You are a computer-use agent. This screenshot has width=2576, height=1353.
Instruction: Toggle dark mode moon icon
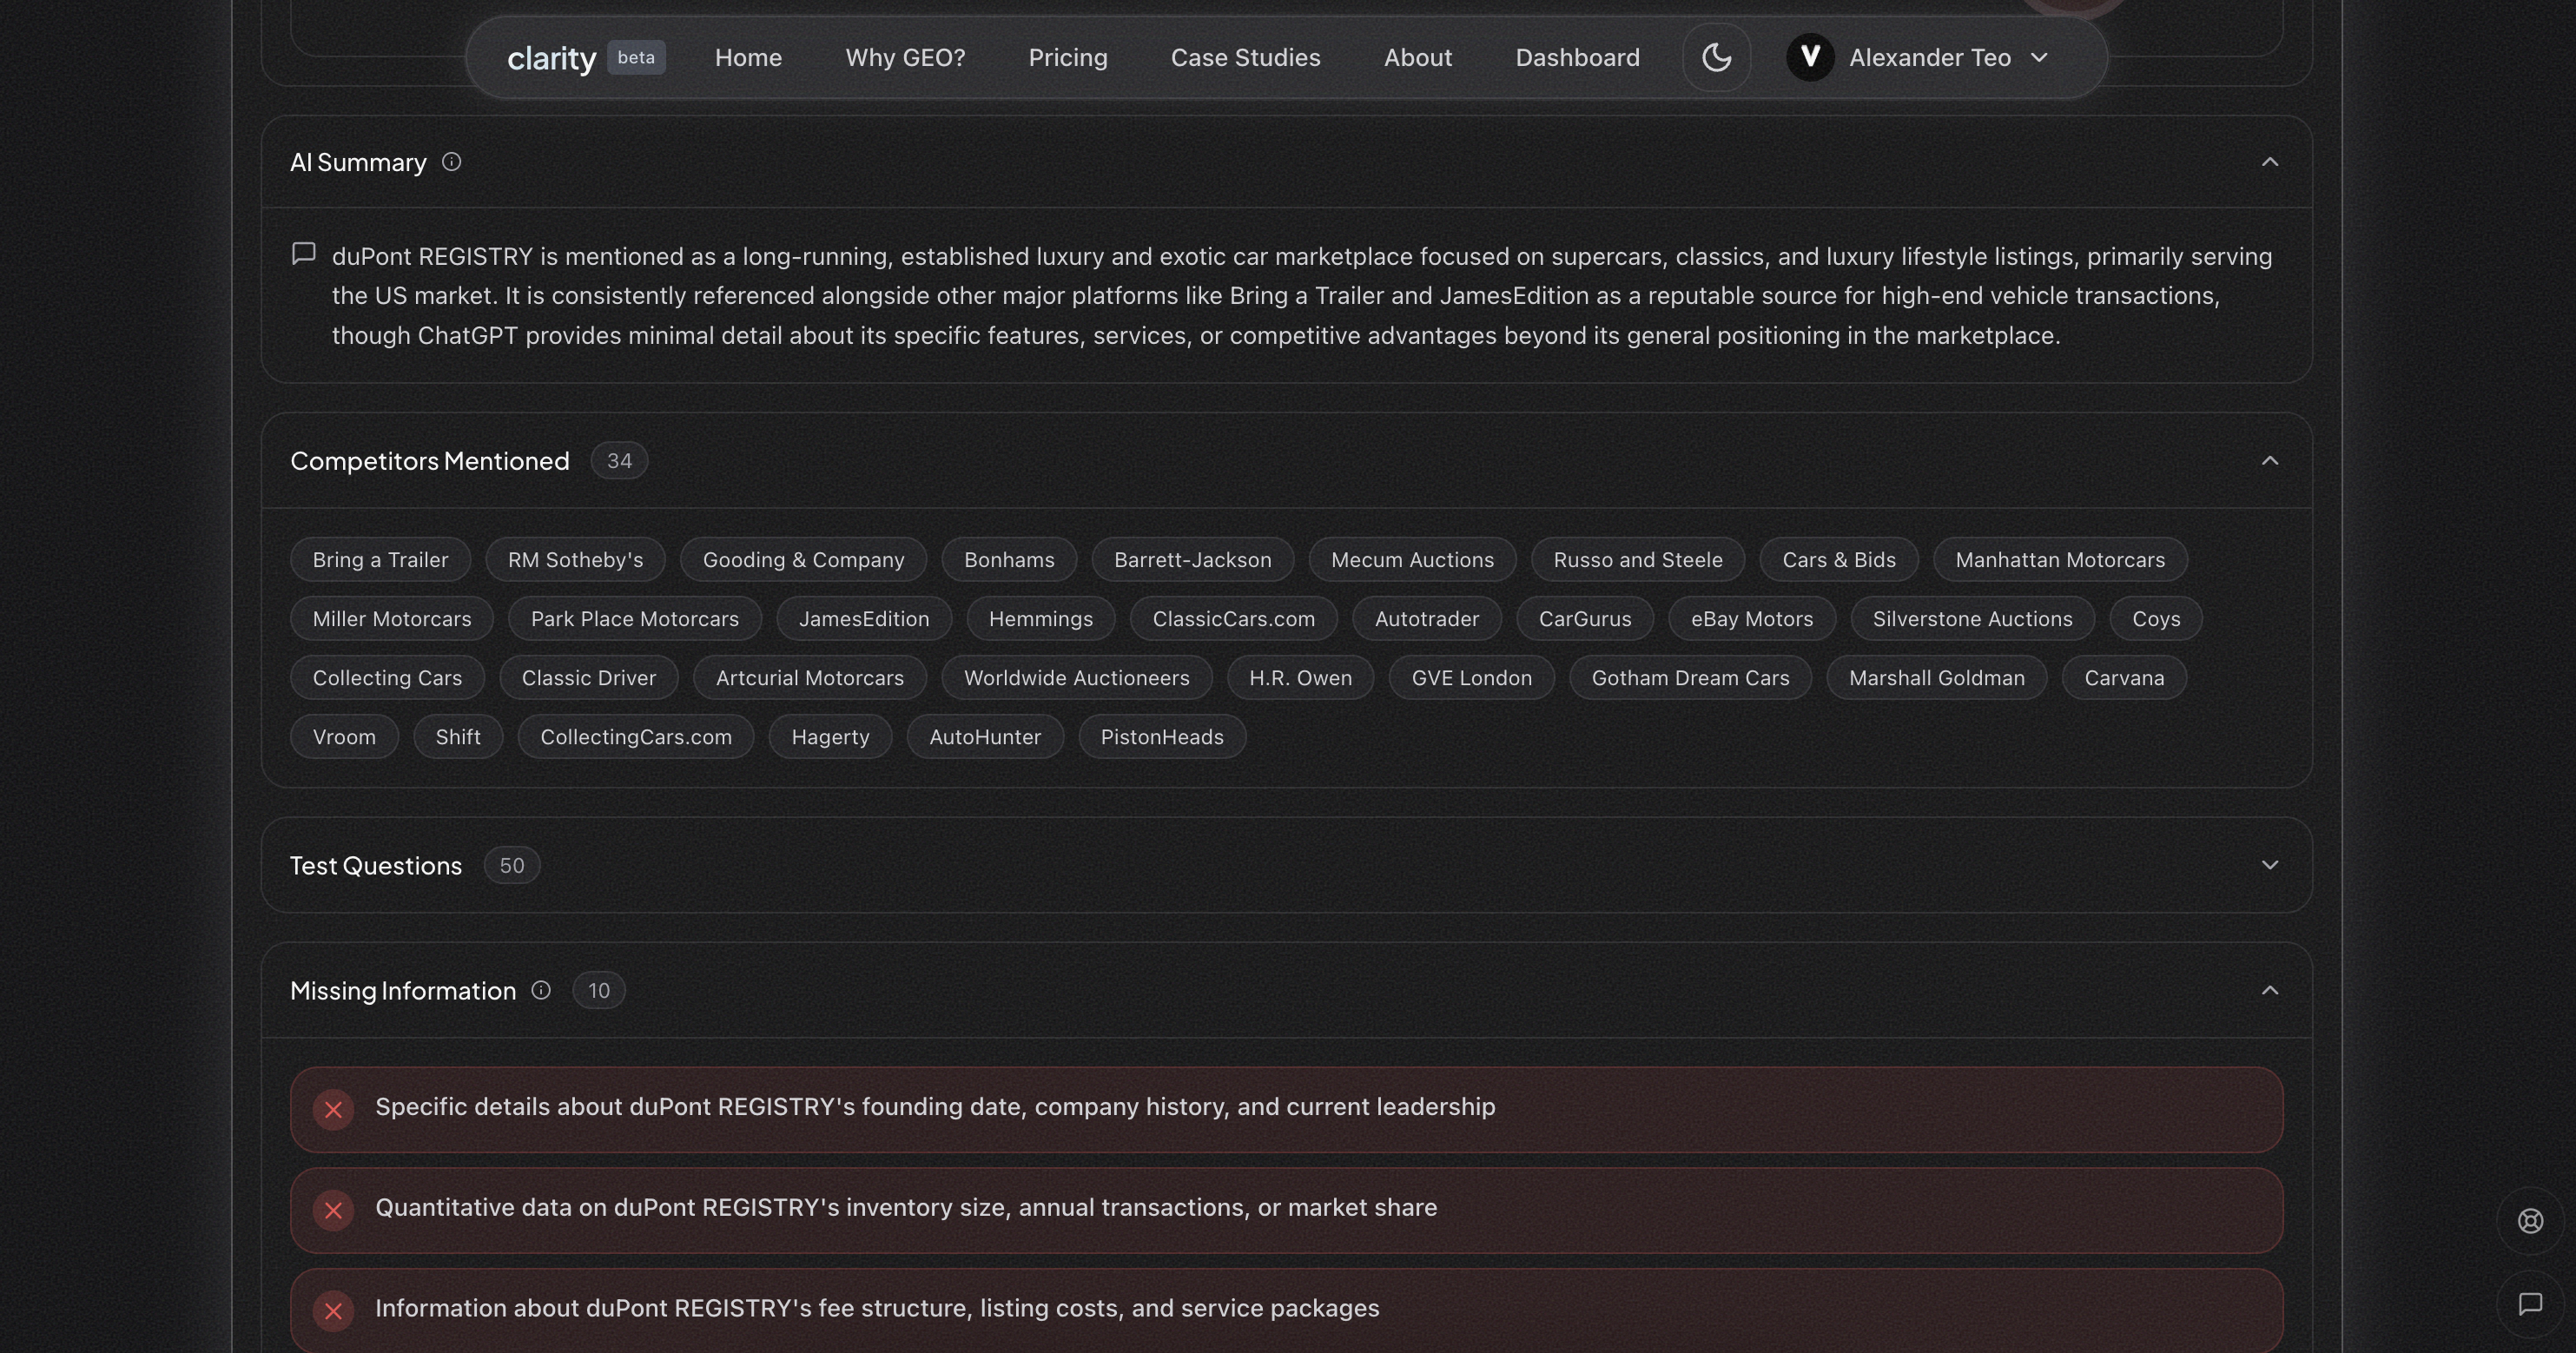coord(1716,57)
